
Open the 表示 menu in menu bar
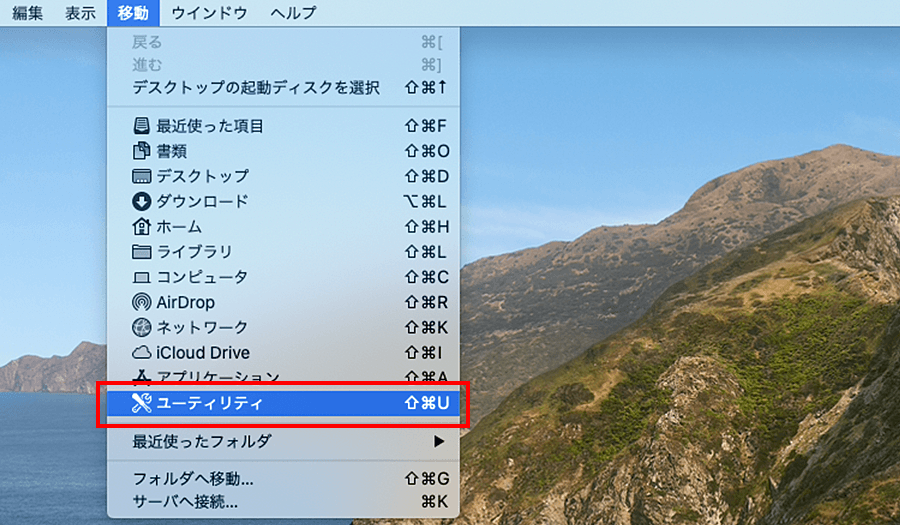point(81,13)
